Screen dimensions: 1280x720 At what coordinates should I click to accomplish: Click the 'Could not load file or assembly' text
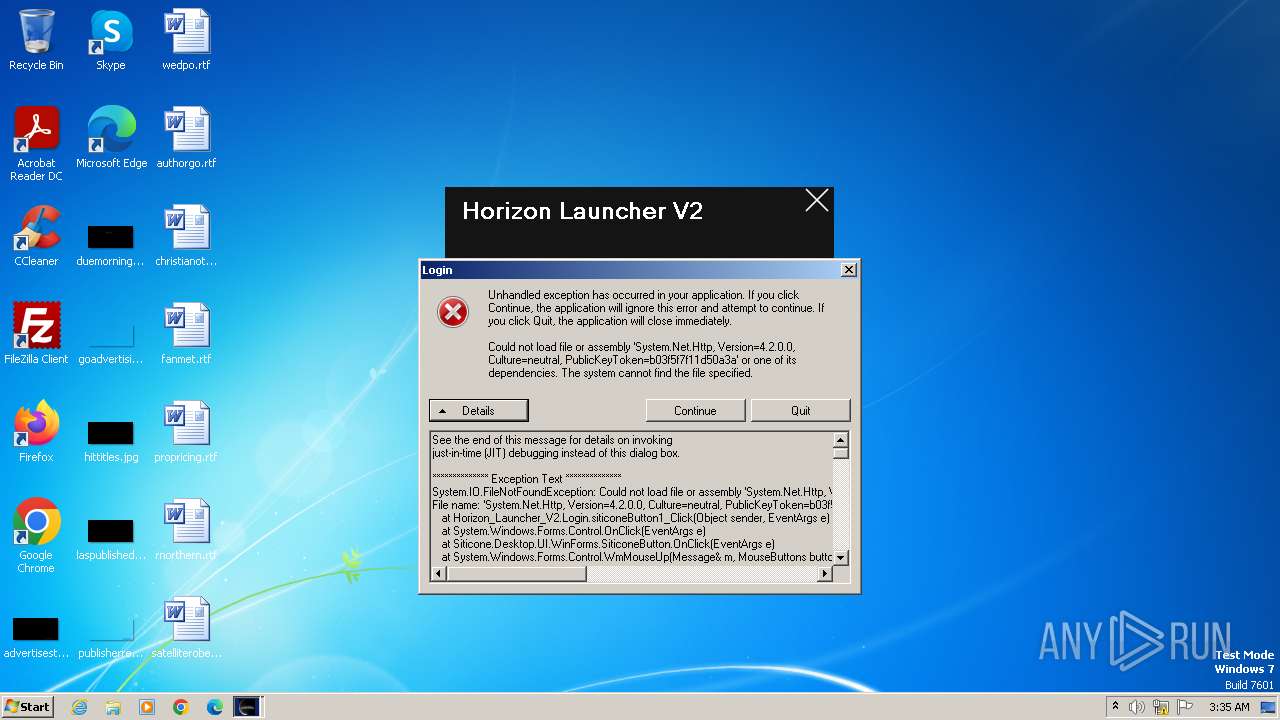click(642, 360)
